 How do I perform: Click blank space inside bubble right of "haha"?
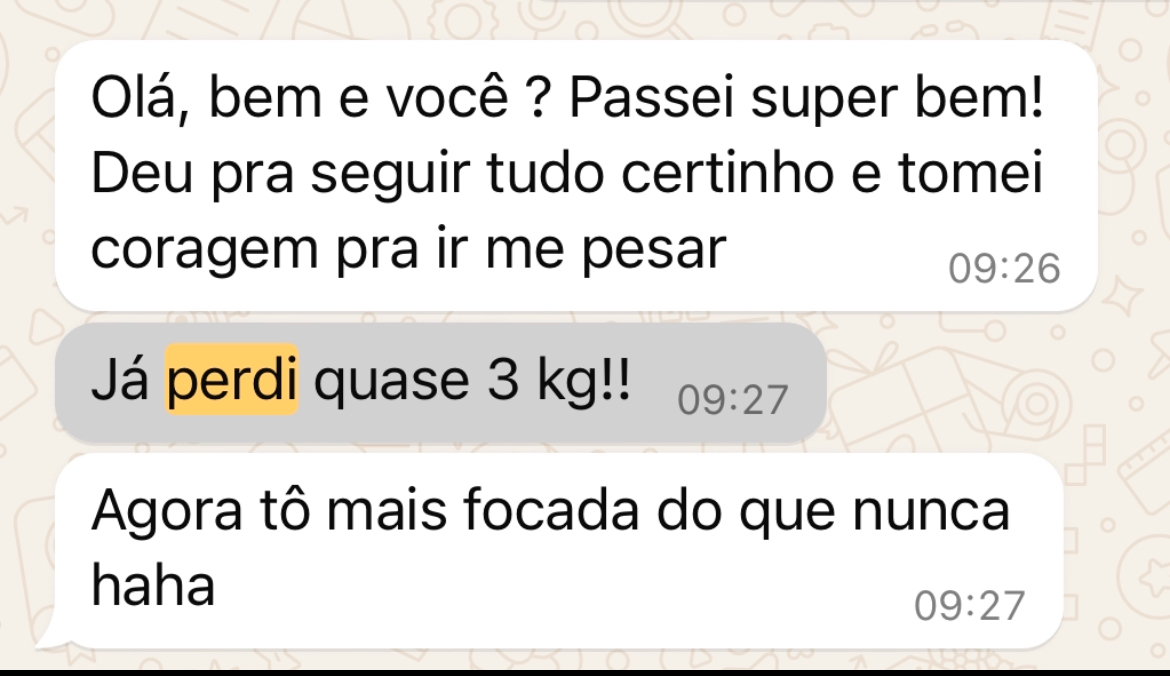coord(560,589)
